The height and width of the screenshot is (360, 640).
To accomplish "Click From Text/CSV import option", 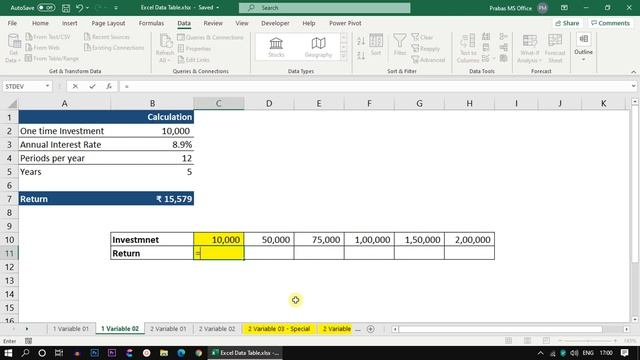I will click(x=48, y=37).
